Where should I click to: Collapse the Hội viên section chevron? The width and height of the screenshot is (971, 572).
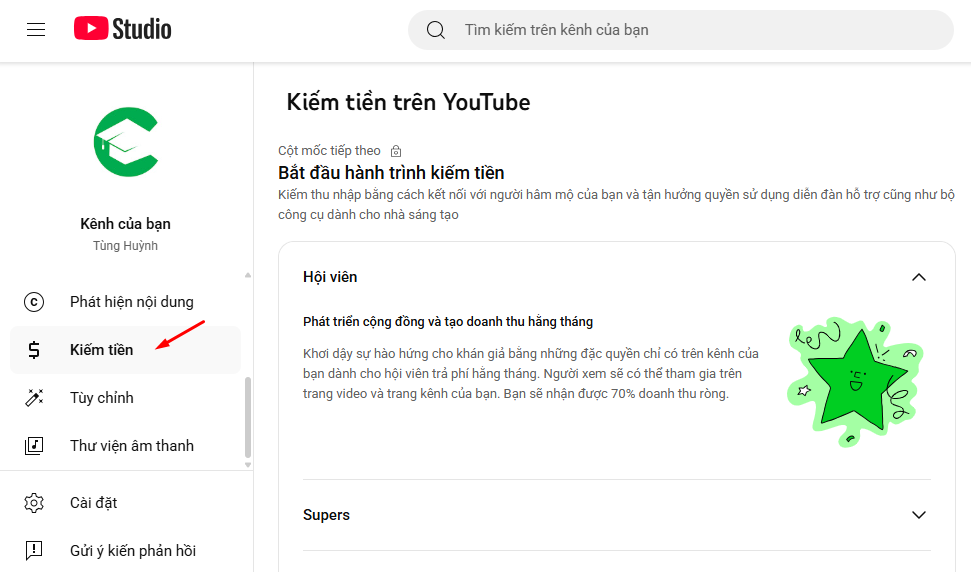919,277
